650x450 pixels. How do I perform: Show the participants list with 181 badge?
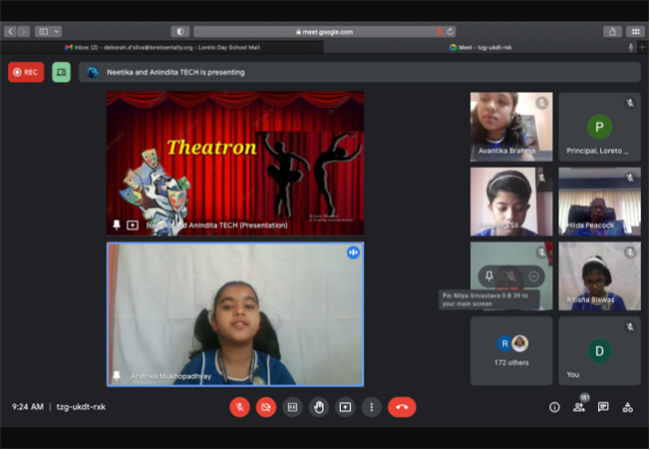coord(579,406)
